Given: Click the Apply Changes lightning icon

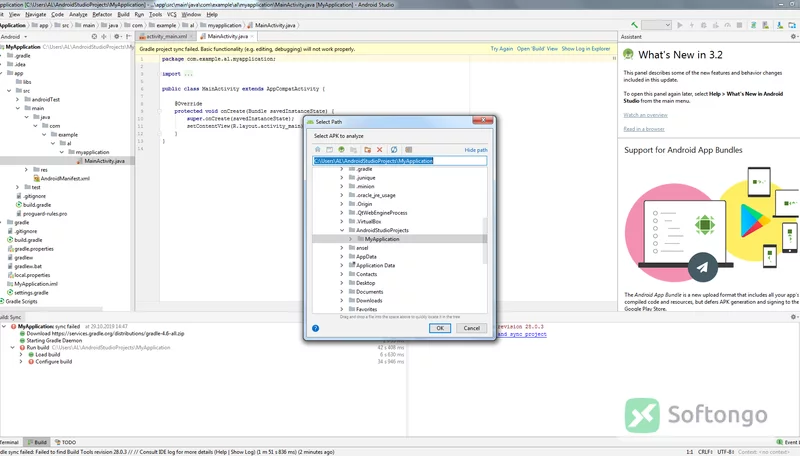Looking at the screenshot, I should tap(692, 25).
